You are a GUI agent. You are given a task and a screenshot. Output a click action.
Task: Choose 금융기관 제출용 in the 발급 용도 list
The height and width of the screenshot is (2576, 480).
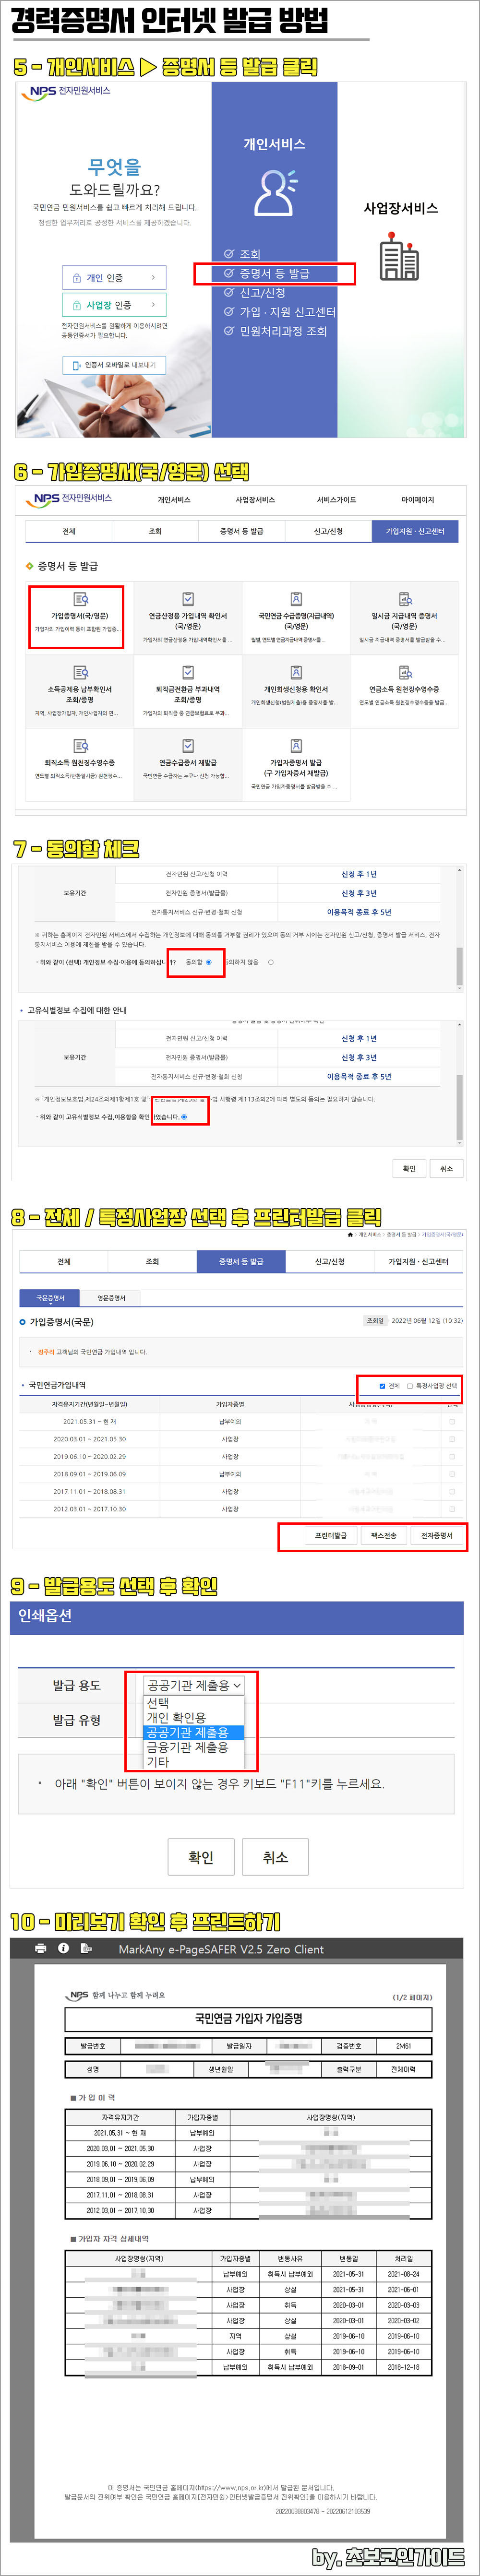(x=194, y=1747)
